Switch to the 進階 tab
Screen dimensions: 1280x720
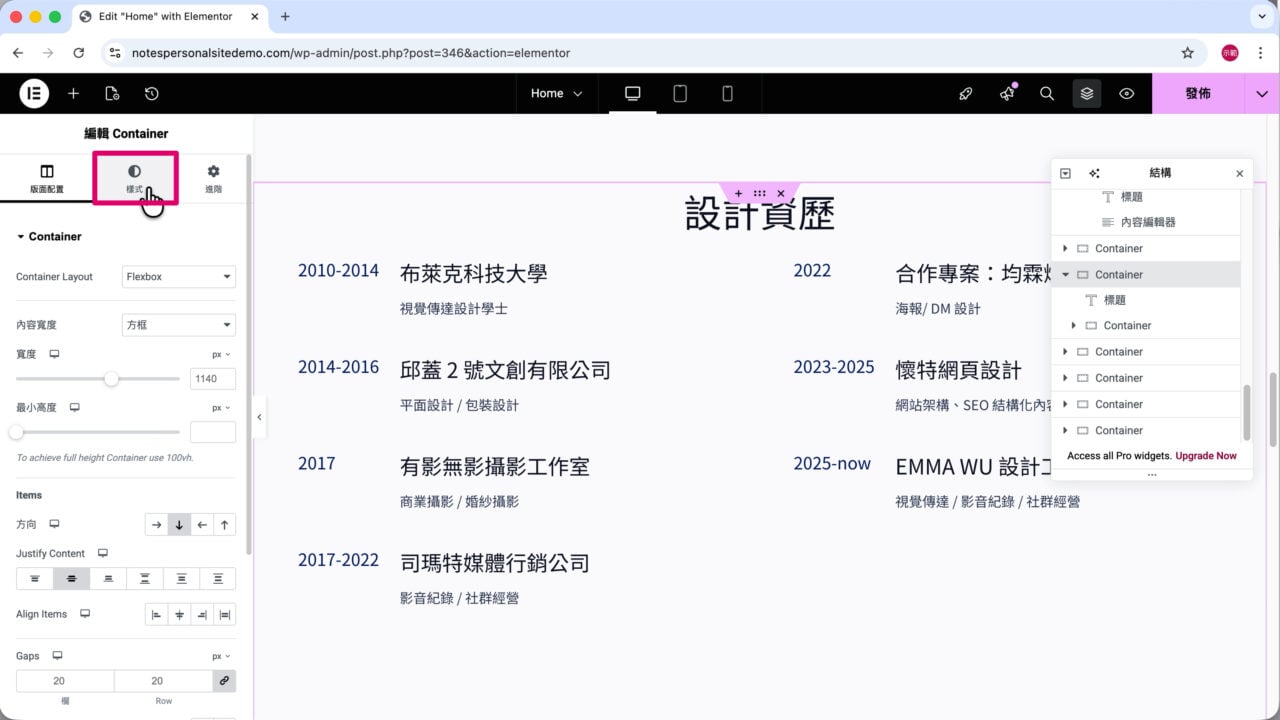tap(213, 179)
